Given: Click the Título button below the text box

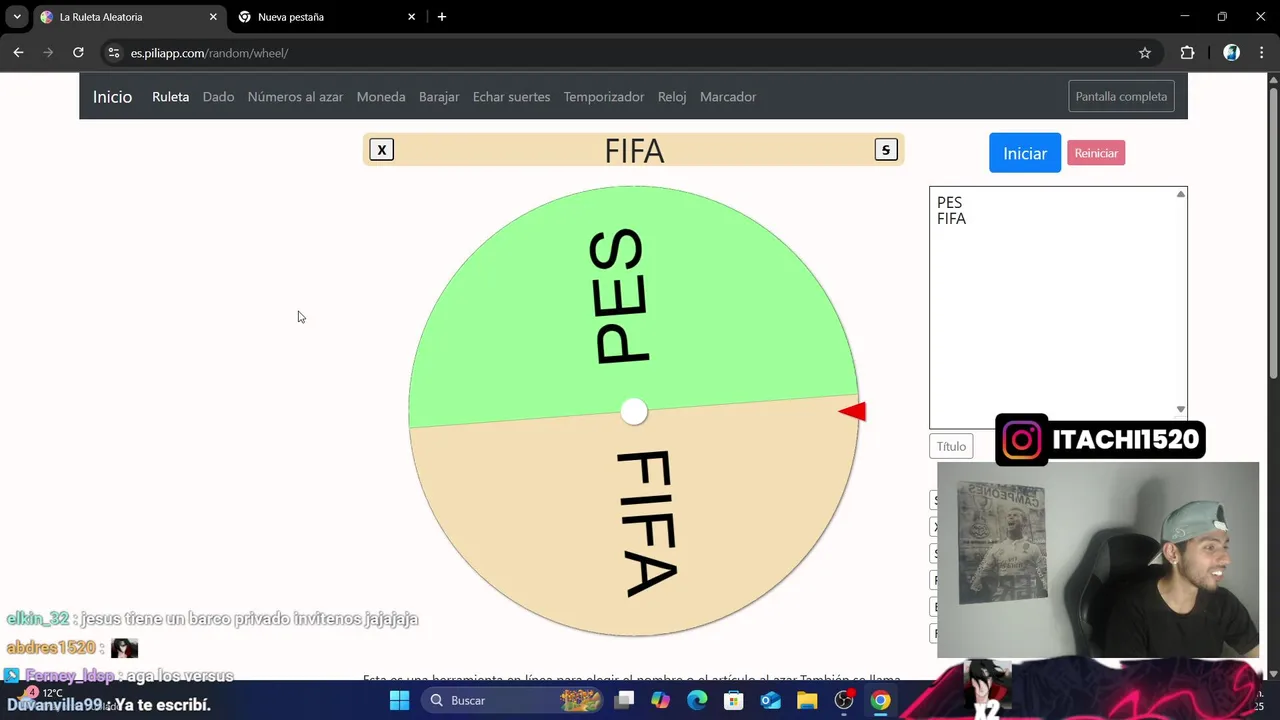Looking at the screenshot, I should (951, 446).
